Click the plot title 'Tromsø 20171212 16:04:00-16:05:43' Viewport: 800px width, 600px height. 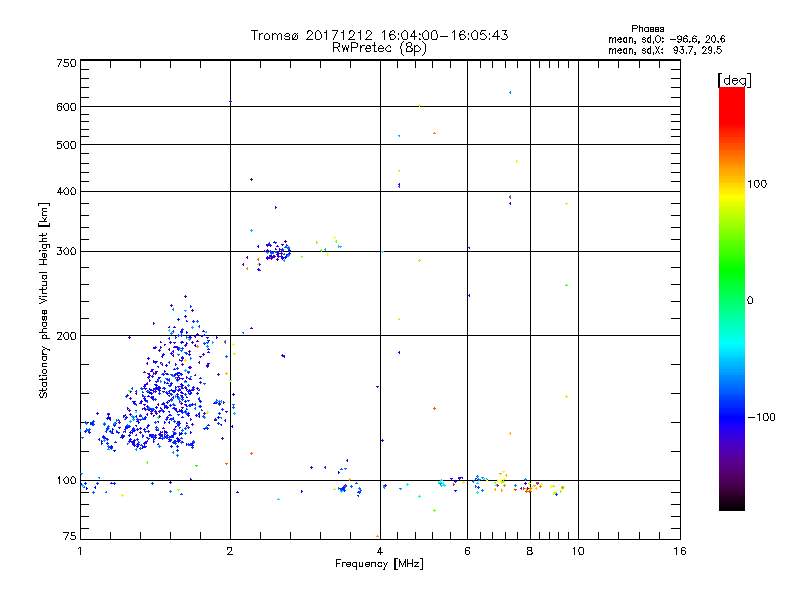point(379,35)
